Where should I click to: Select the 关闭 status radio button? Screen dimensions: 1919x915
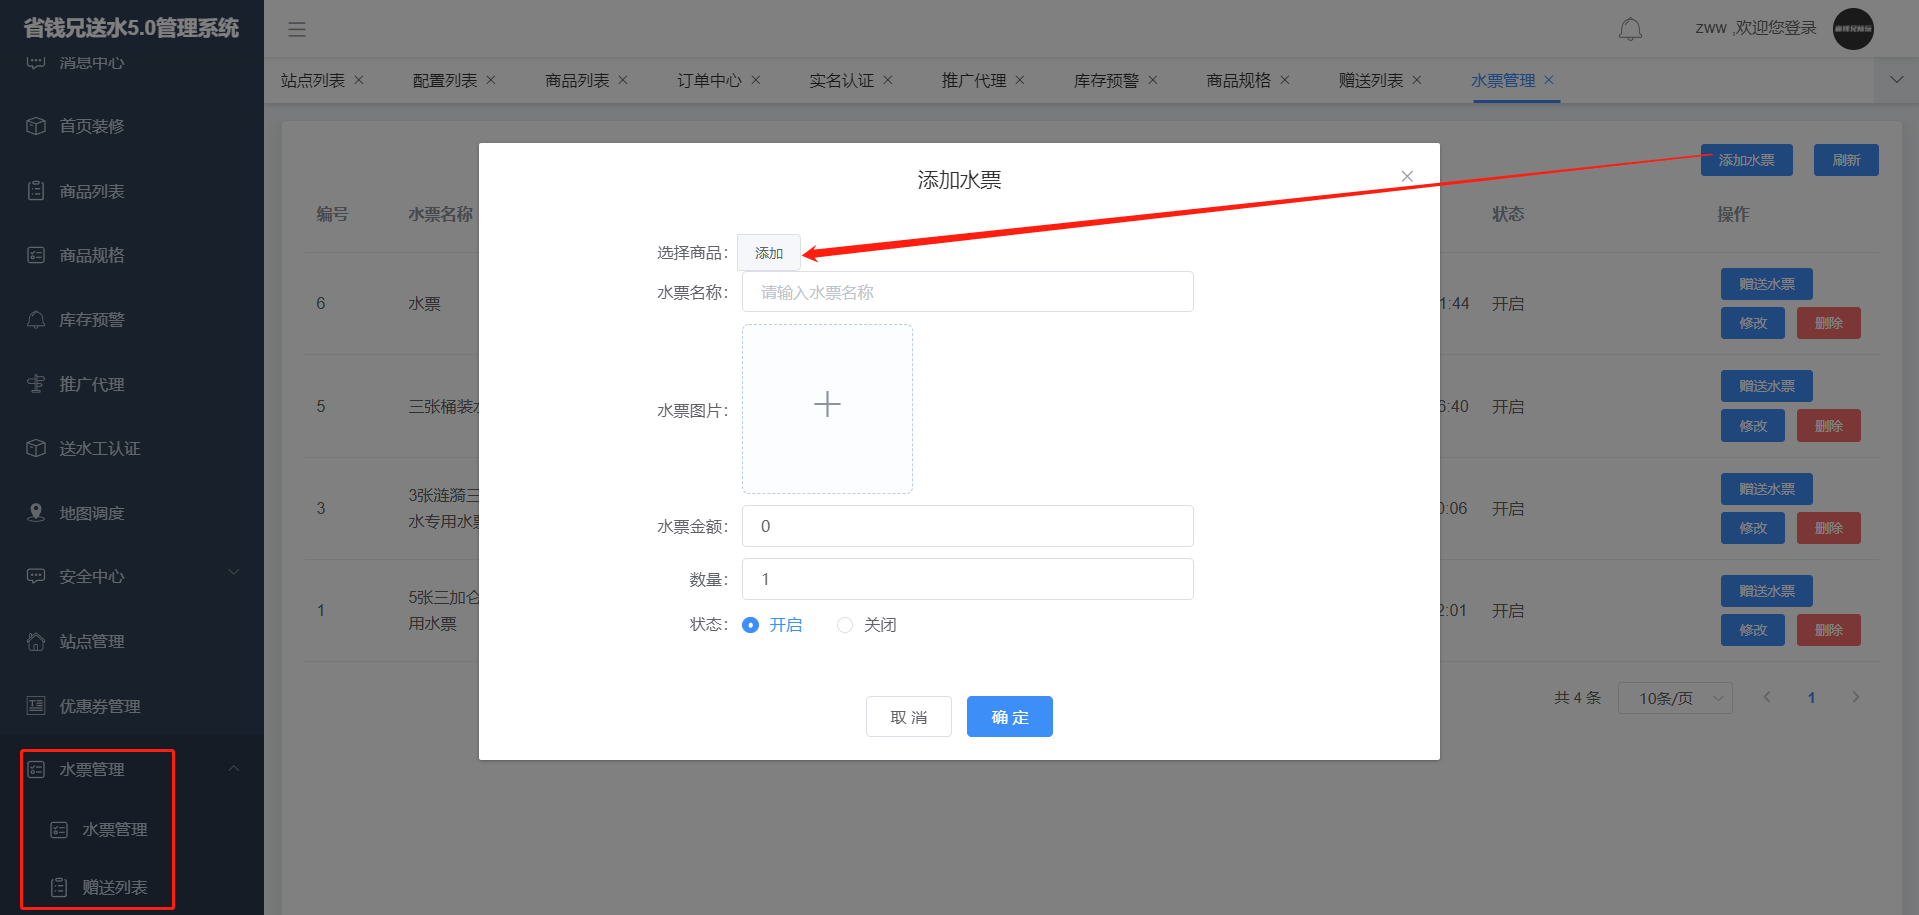845,625
